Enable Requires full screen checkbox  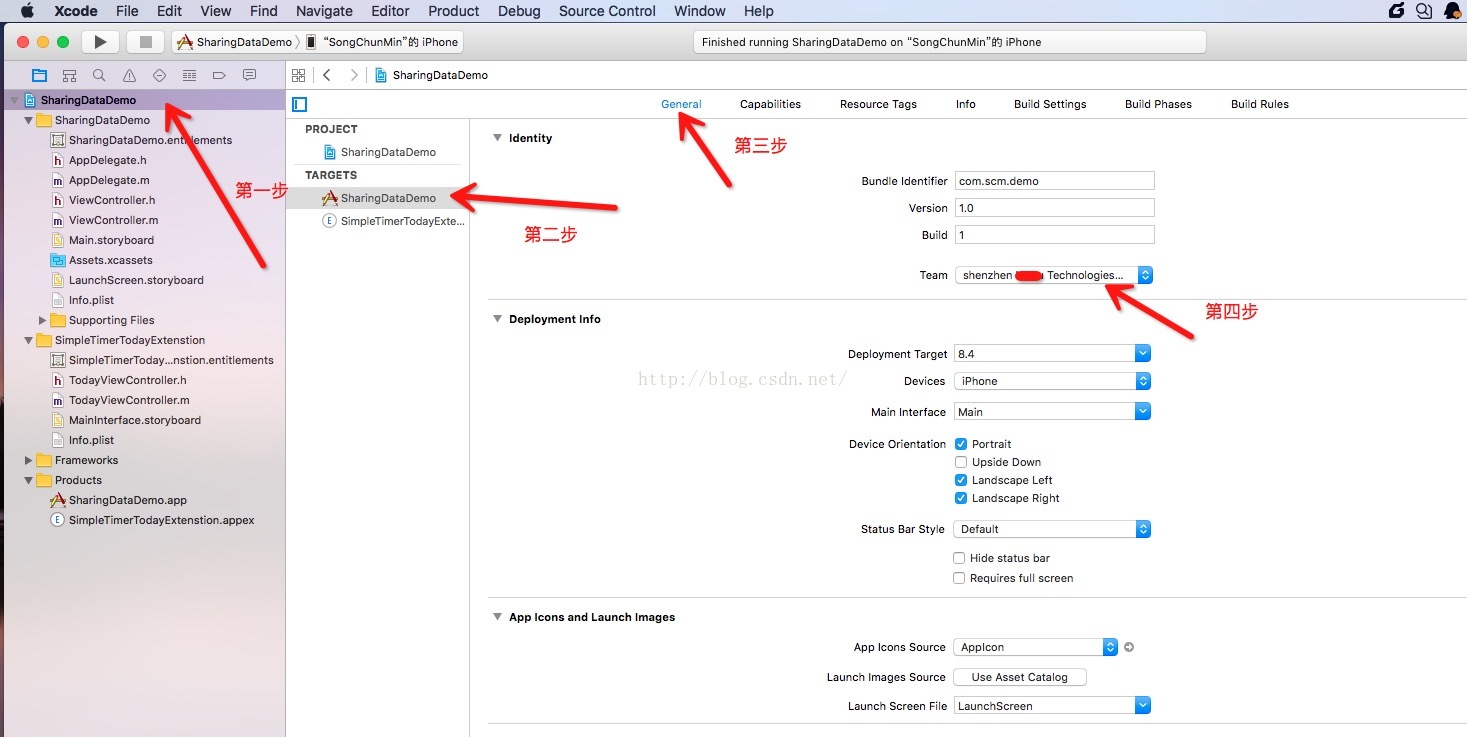[959, 578]
